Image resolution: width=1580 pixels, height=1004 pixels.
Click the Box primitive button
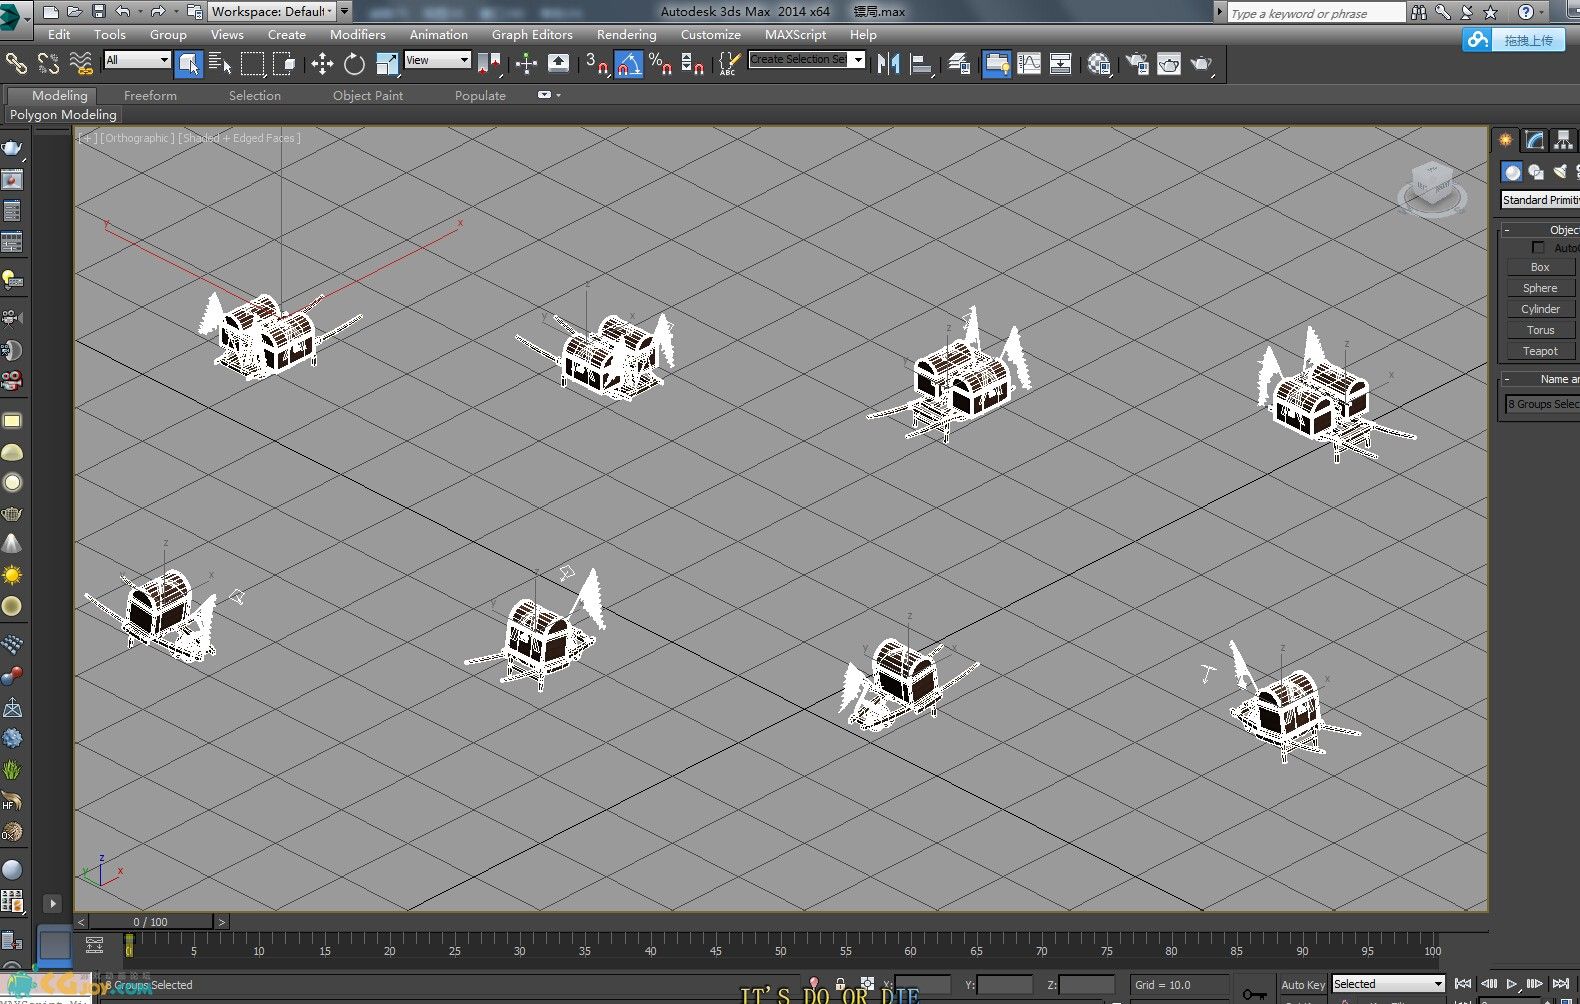tap(1540, 267)
